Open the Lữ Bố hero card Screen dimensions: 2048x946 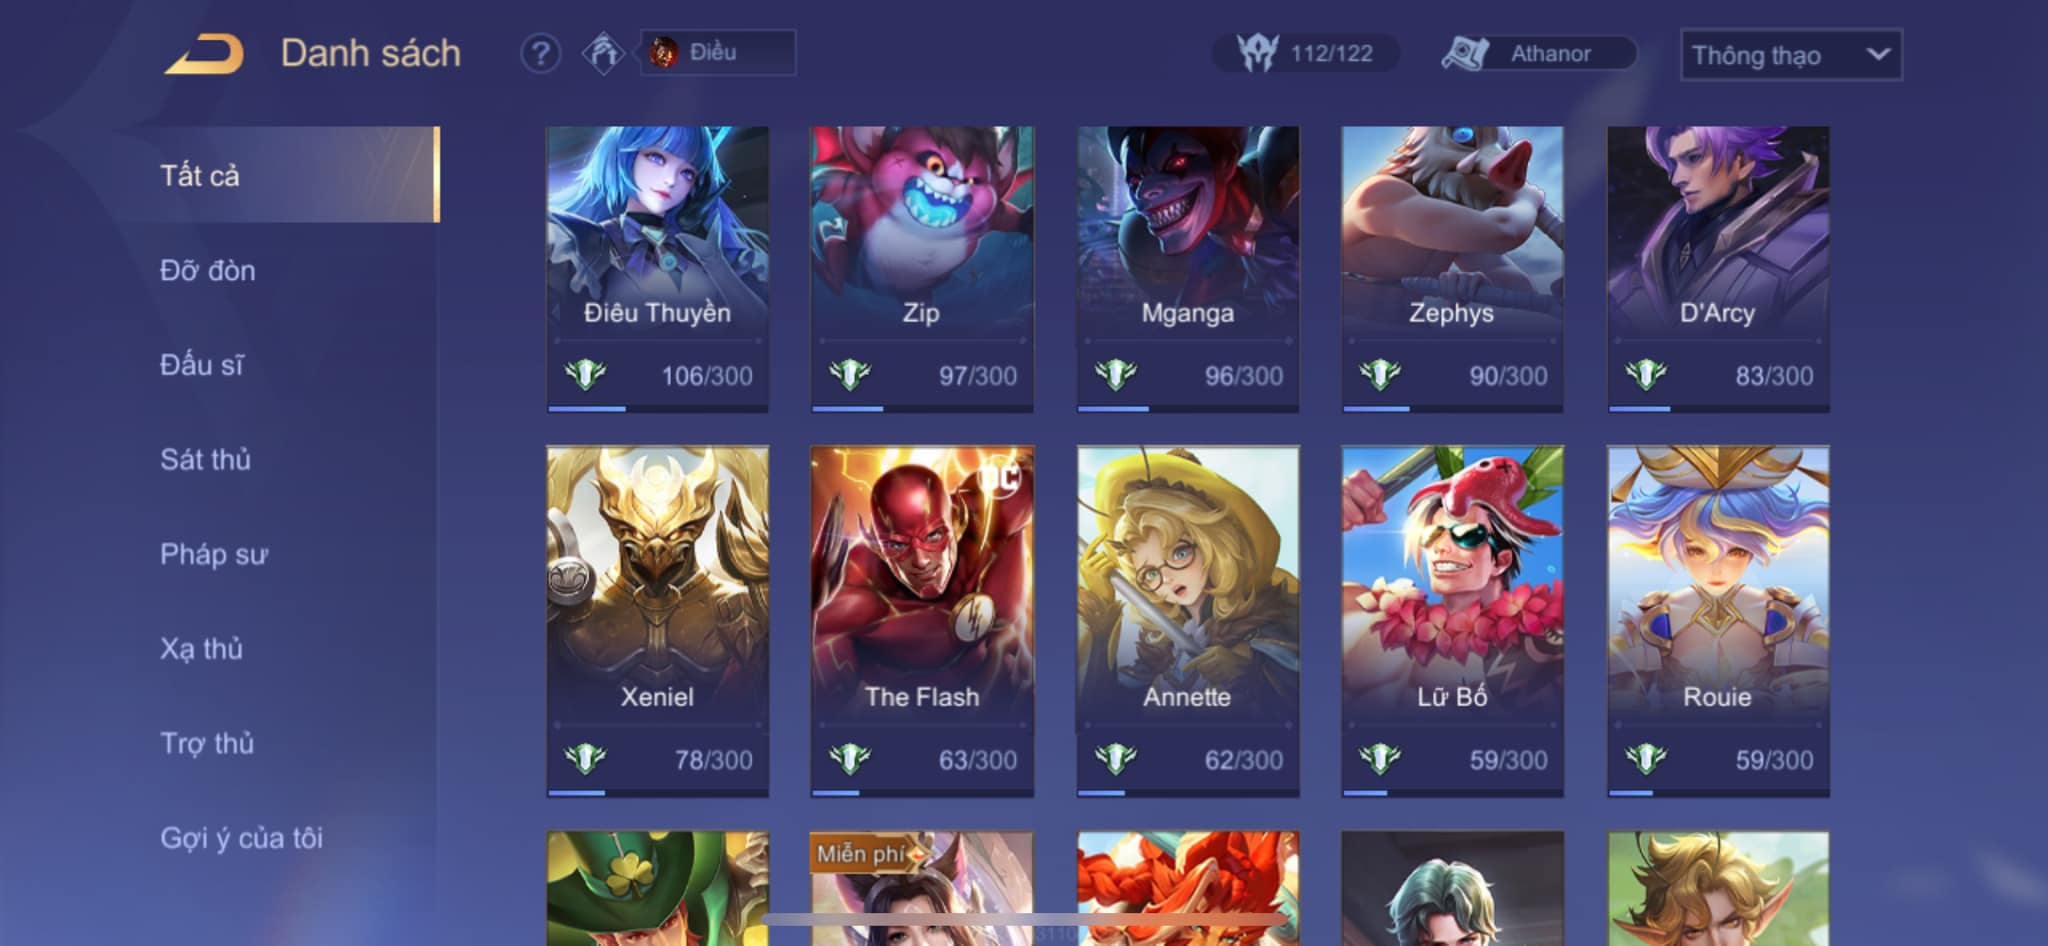point(1452,621)
